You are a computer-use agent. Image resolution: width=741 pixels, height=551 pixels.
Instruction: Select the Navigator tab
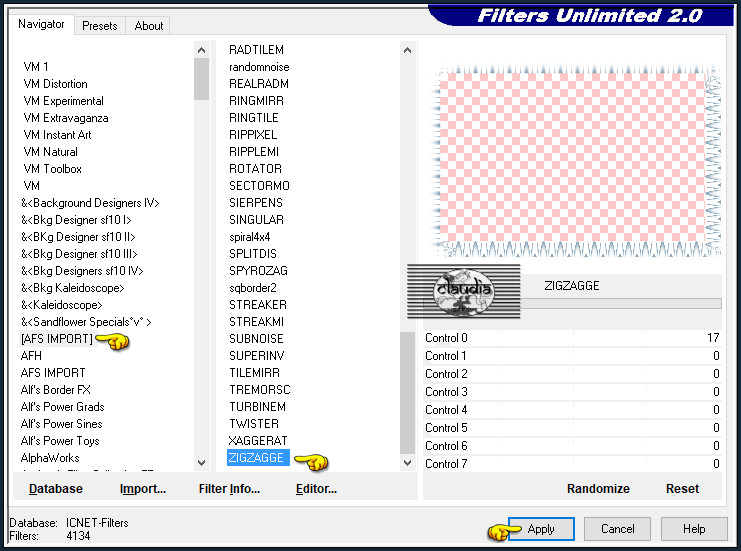click(x=41, y=24)
